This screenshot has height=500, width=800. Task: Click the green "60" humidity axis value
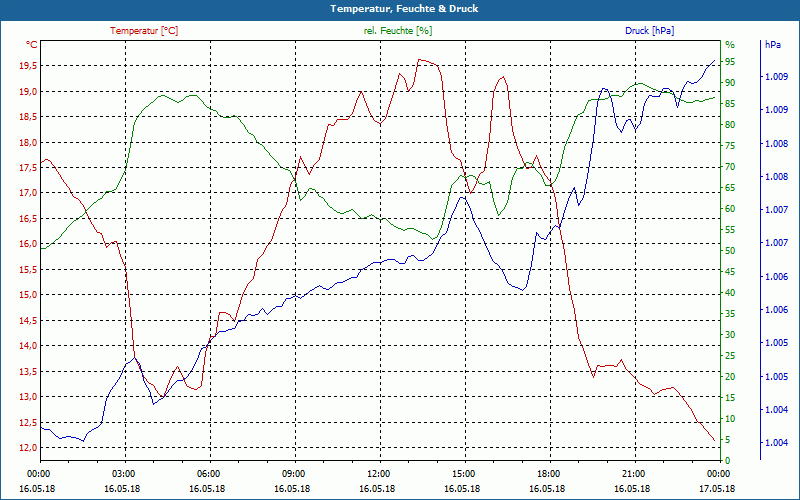pos(730,209)
